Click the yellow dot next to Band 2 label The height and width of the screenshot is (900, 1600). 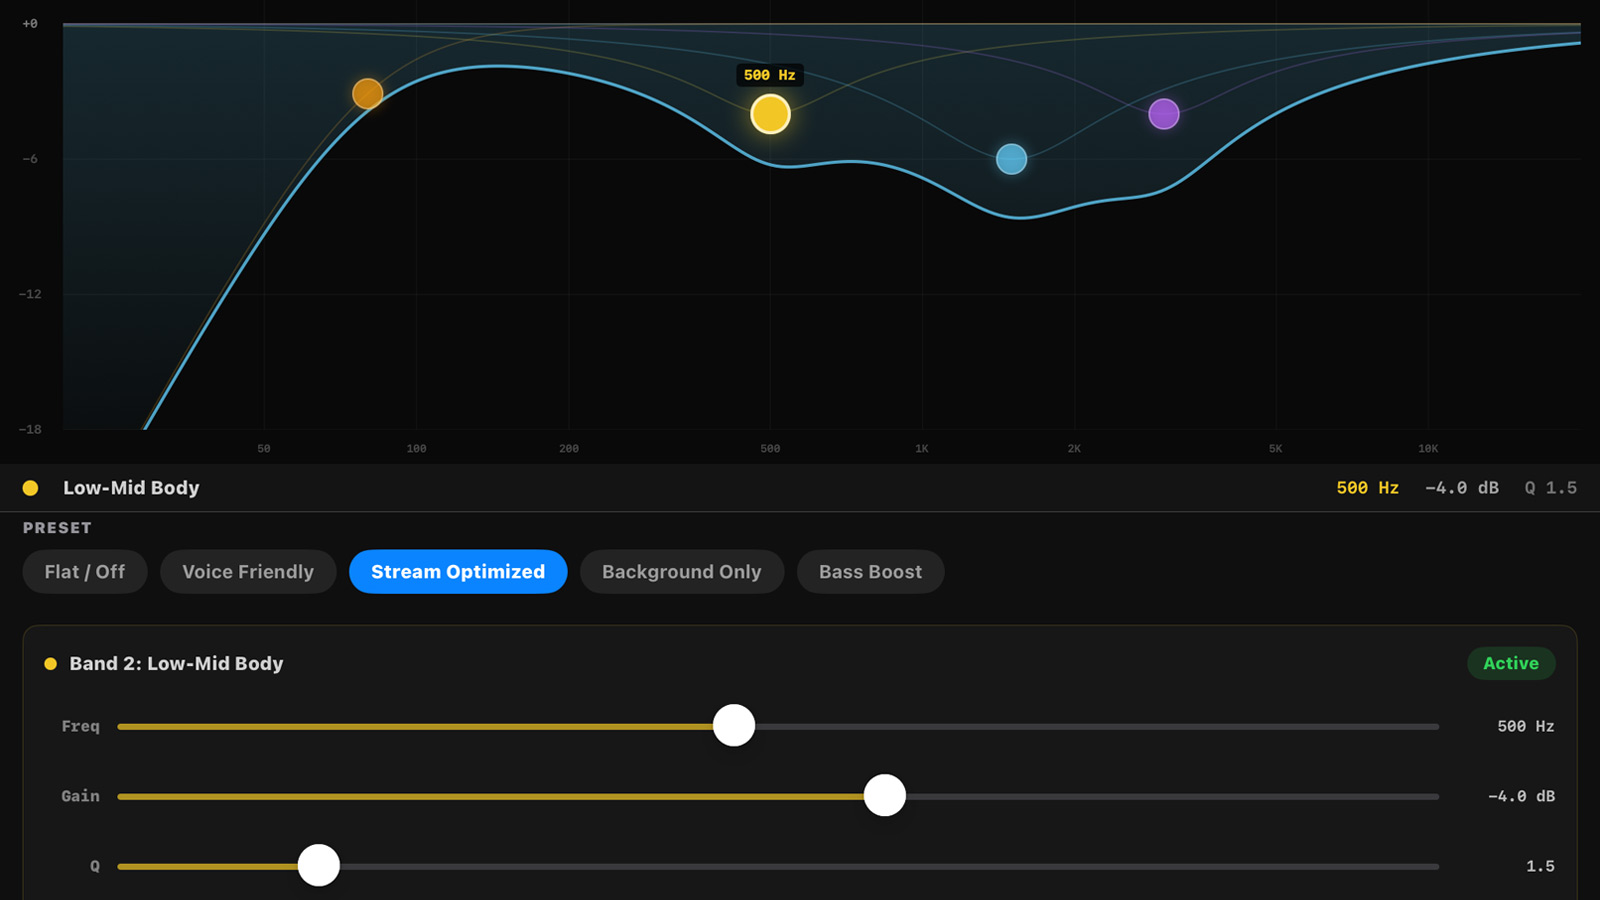click(x=49, y=663)
